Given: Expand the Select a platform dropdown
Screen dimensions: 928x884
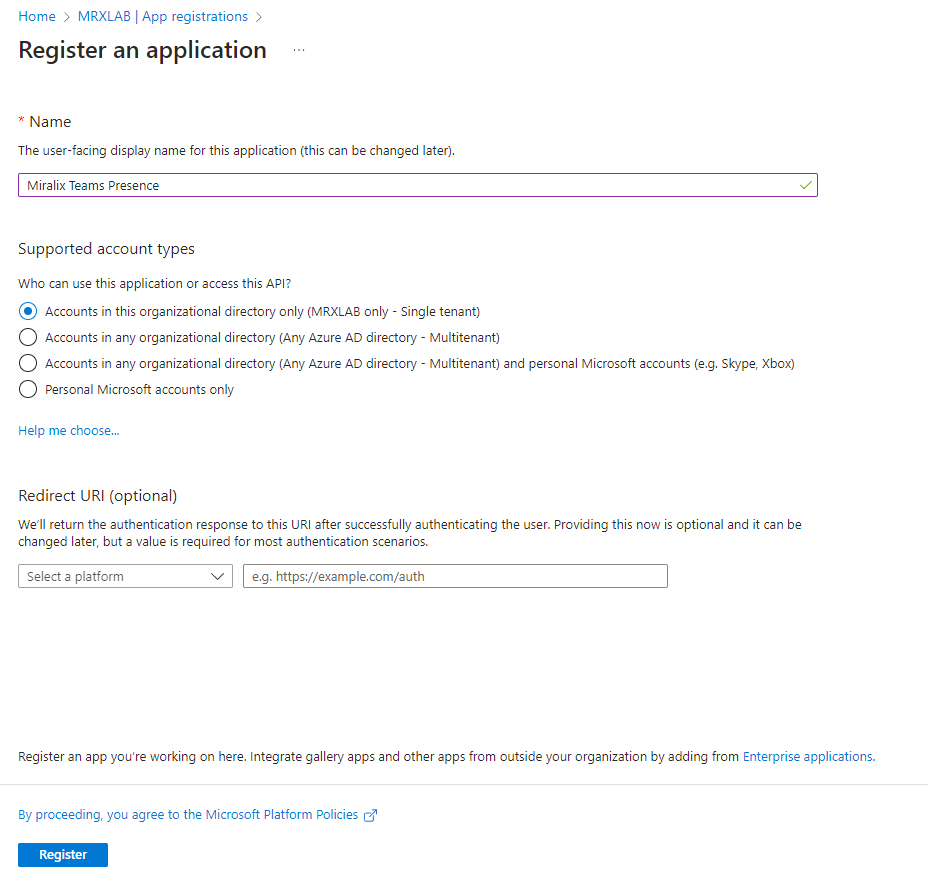Looking at the screenshot, I should (125, 576).
